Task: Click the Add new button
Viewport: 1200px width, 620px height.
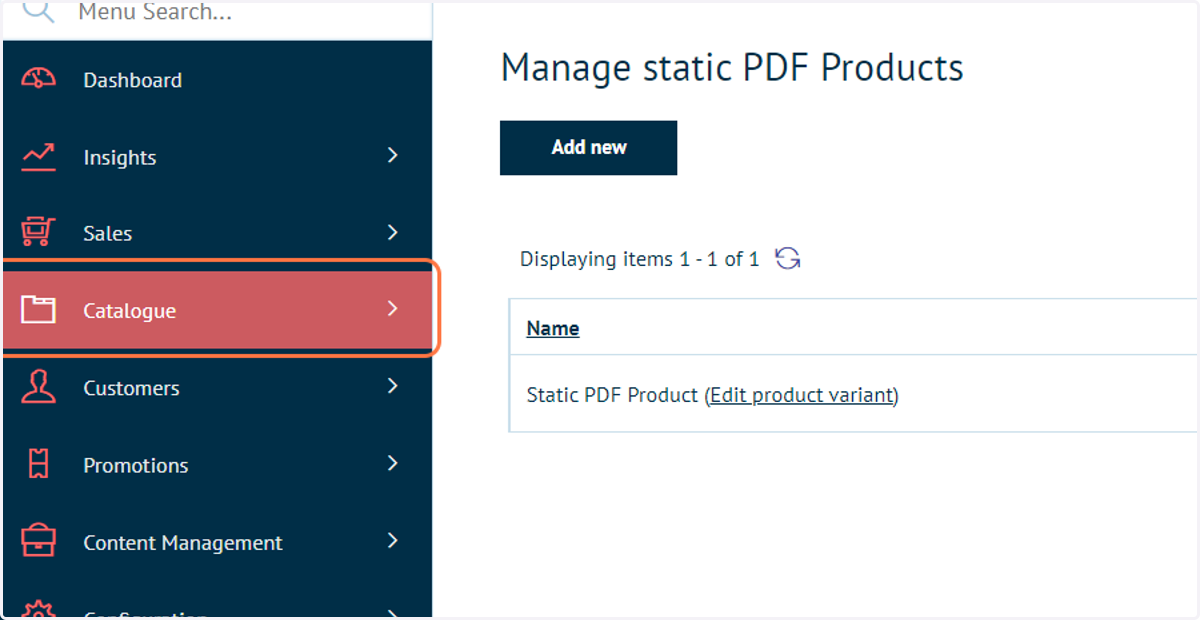Action: [x=588, y=148]
